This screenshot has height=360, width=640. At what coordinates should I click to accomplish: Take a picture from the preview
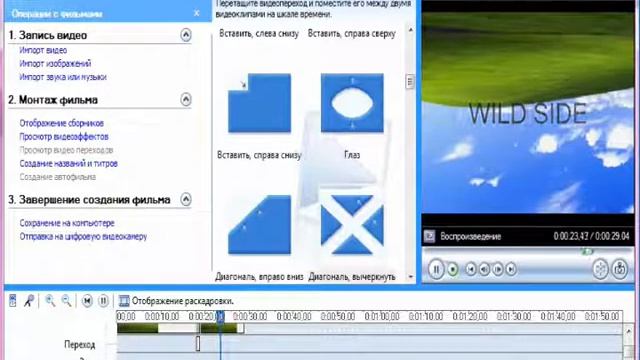(x=620, y=269)
